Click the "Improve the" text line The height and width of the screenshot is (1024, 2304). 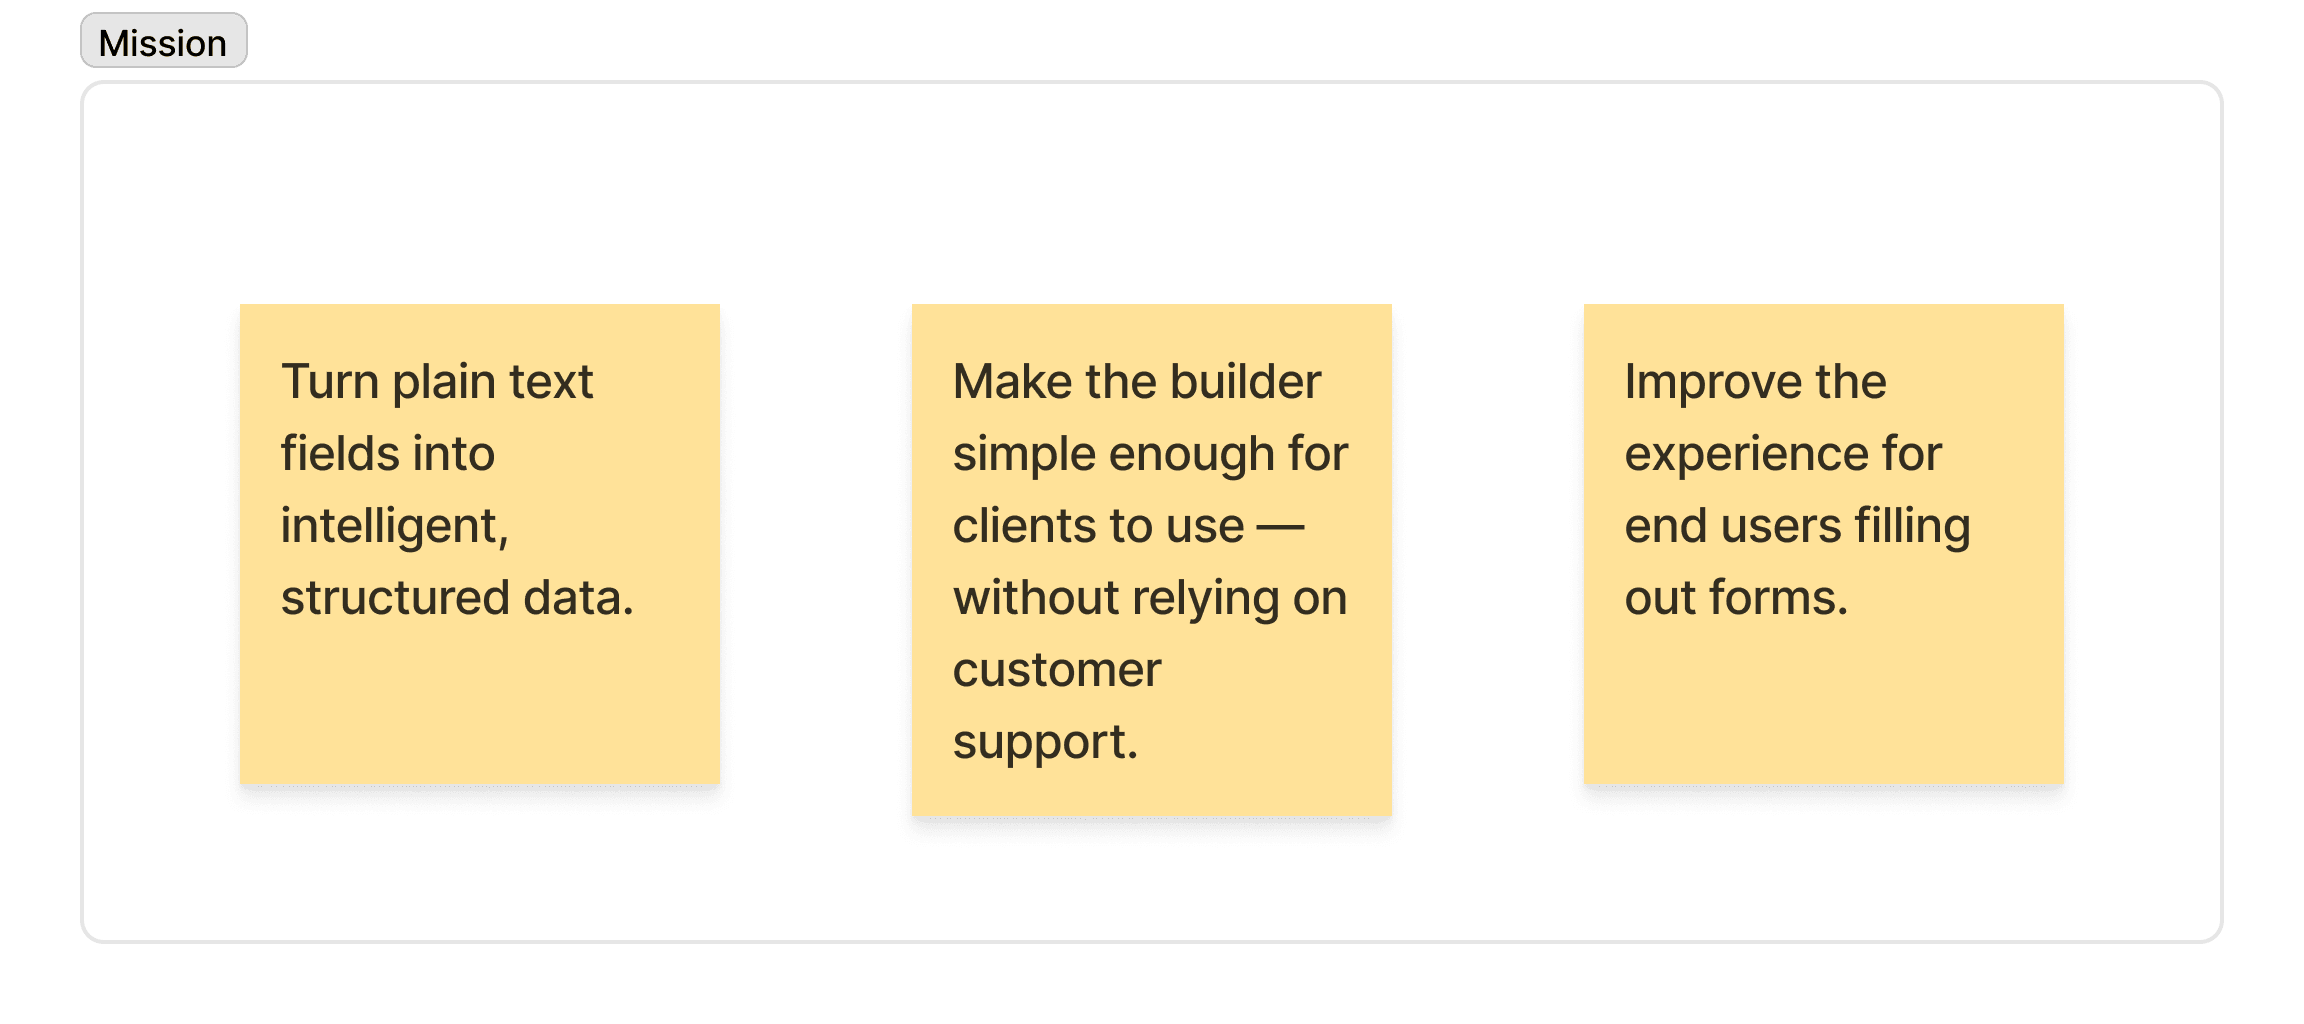click(1755, 382)
